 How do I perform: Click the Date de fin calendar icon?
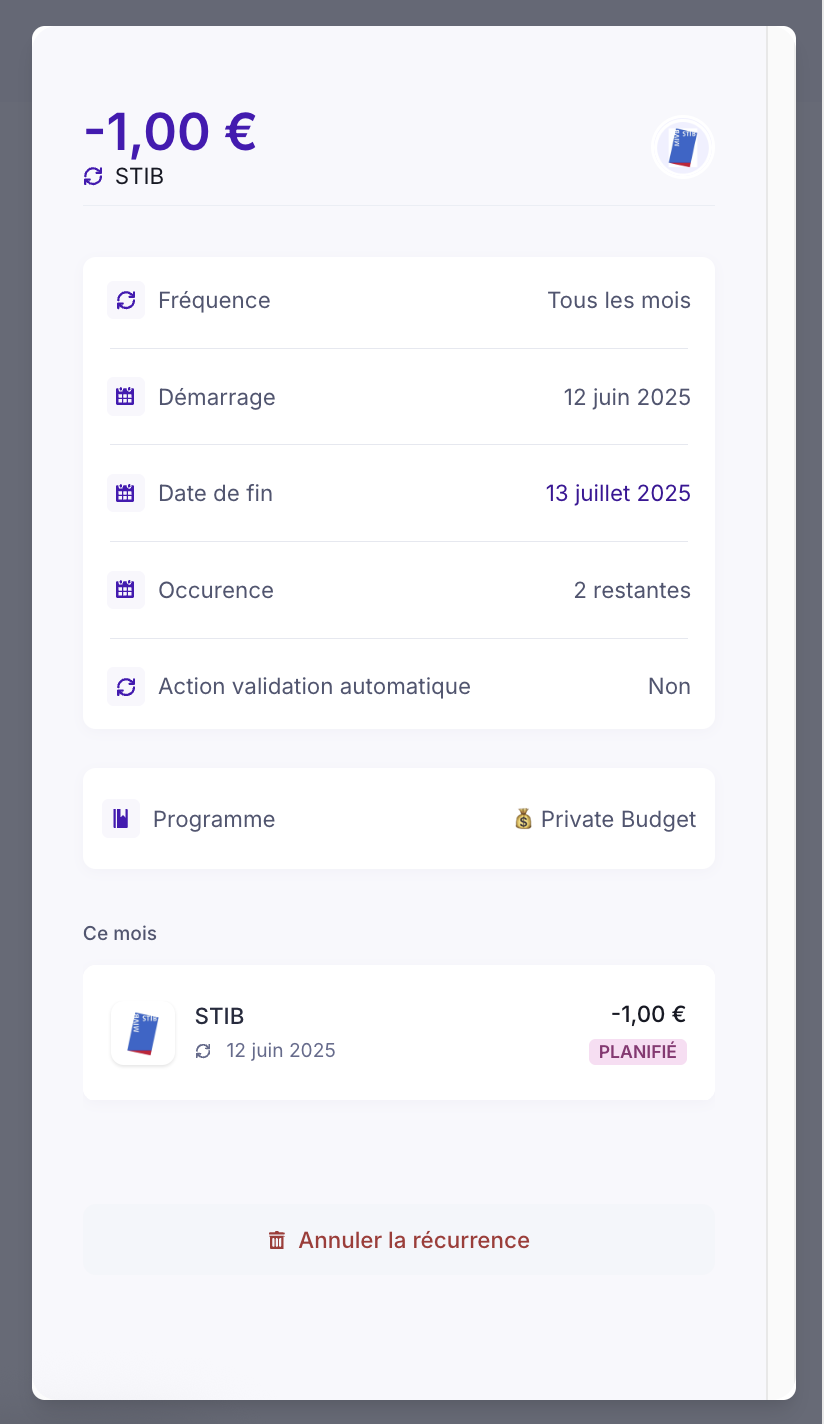(x=126, y=493)
